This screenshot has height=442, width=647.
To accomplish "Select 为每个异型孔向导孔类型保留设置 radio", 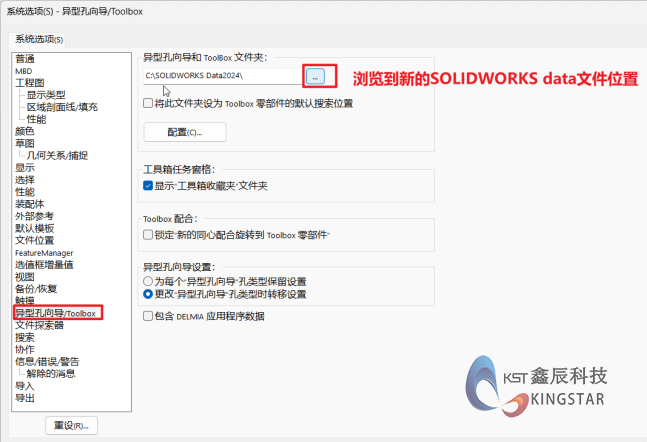I will tap(148, 281).
